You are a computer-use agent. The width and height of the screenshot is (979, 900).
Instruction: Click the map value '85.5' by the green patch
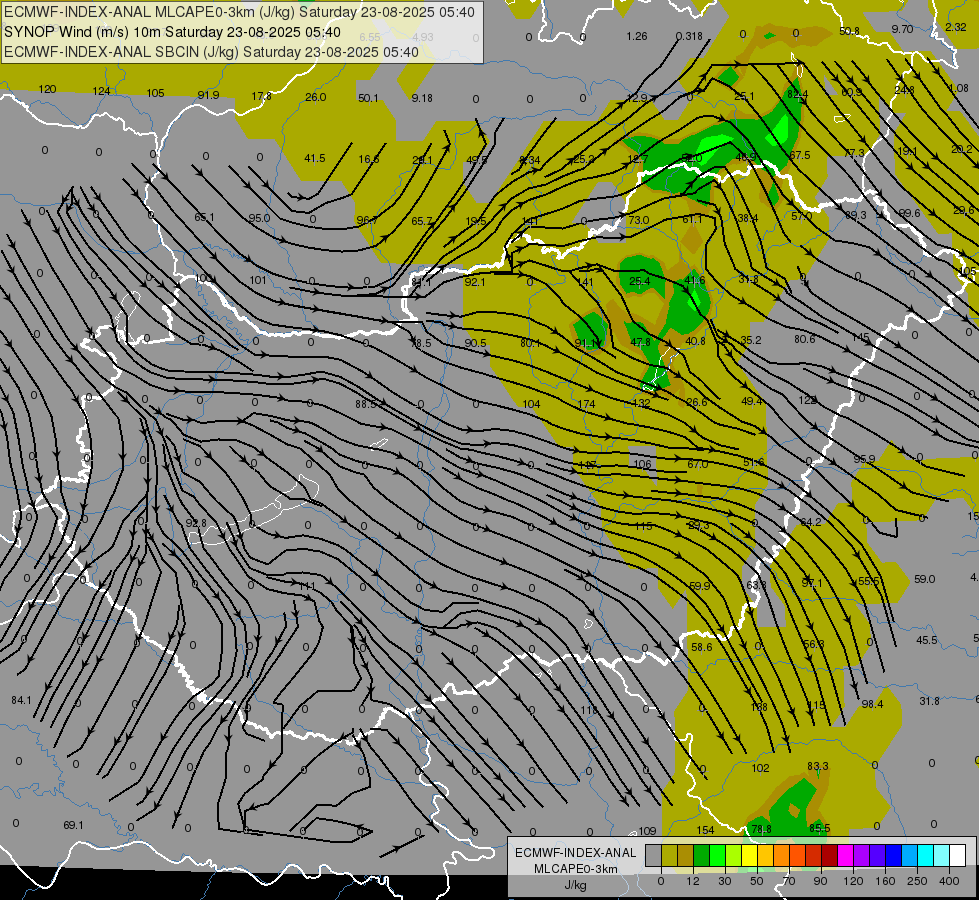(x=820, y=828)
